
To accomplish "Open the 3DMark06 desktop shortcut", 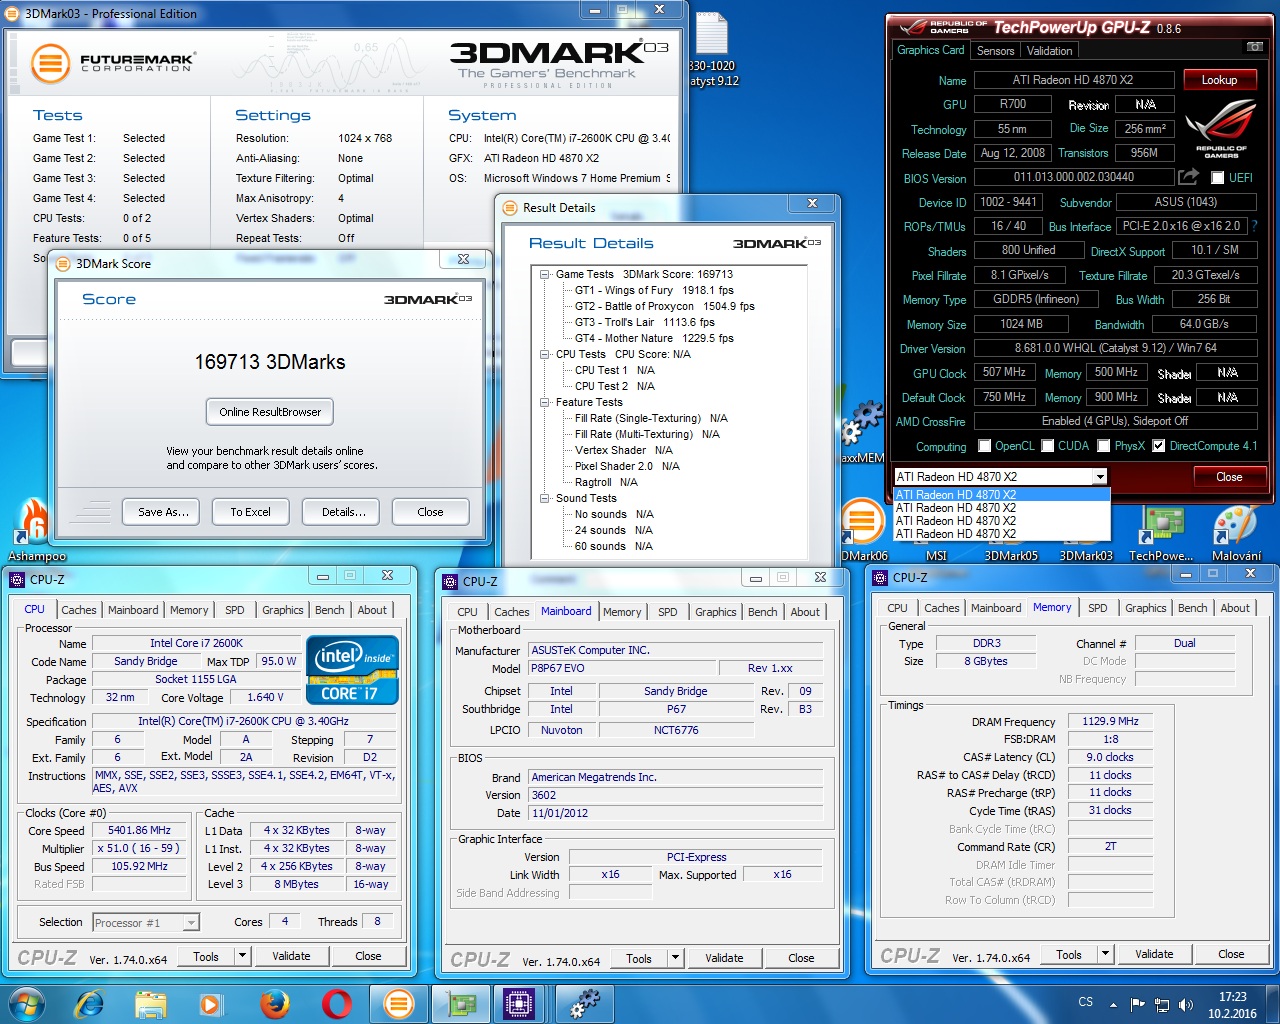I will [x=862, y=528].
